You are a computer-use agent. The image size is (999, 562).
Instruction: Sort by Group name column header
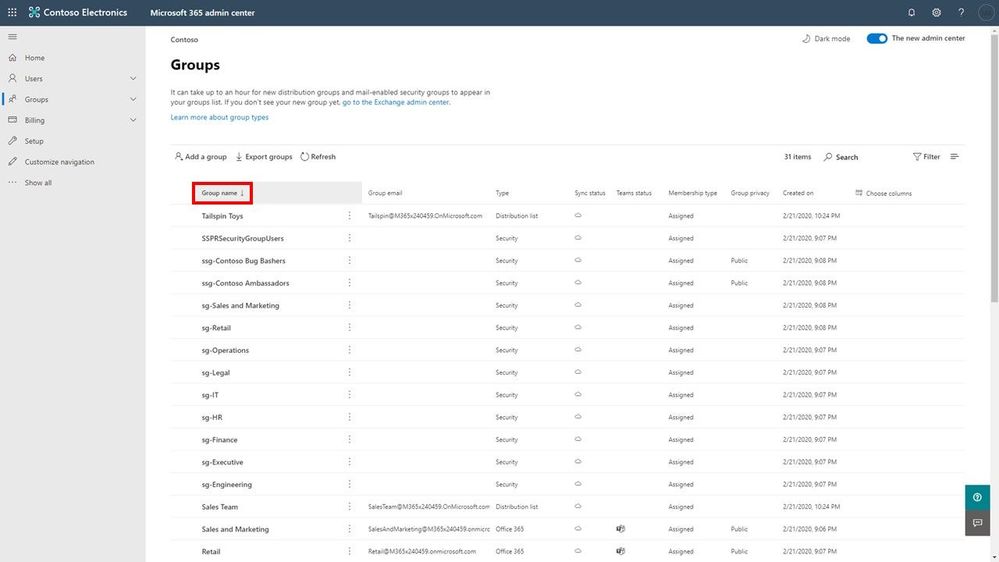222,193
